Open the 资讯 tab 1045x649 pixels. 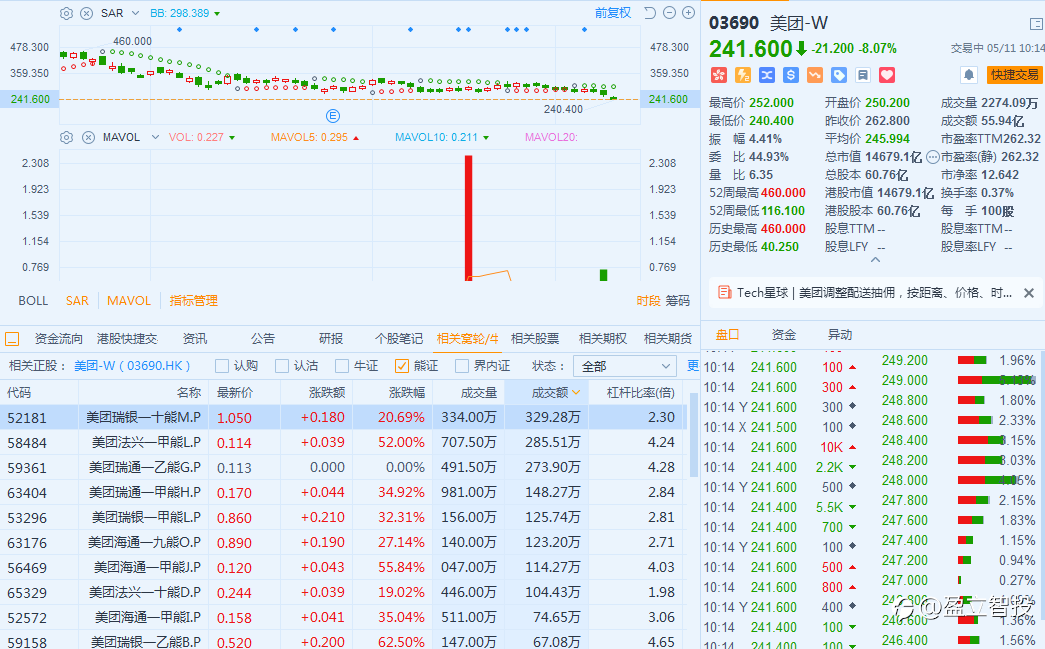pos(195,339)
